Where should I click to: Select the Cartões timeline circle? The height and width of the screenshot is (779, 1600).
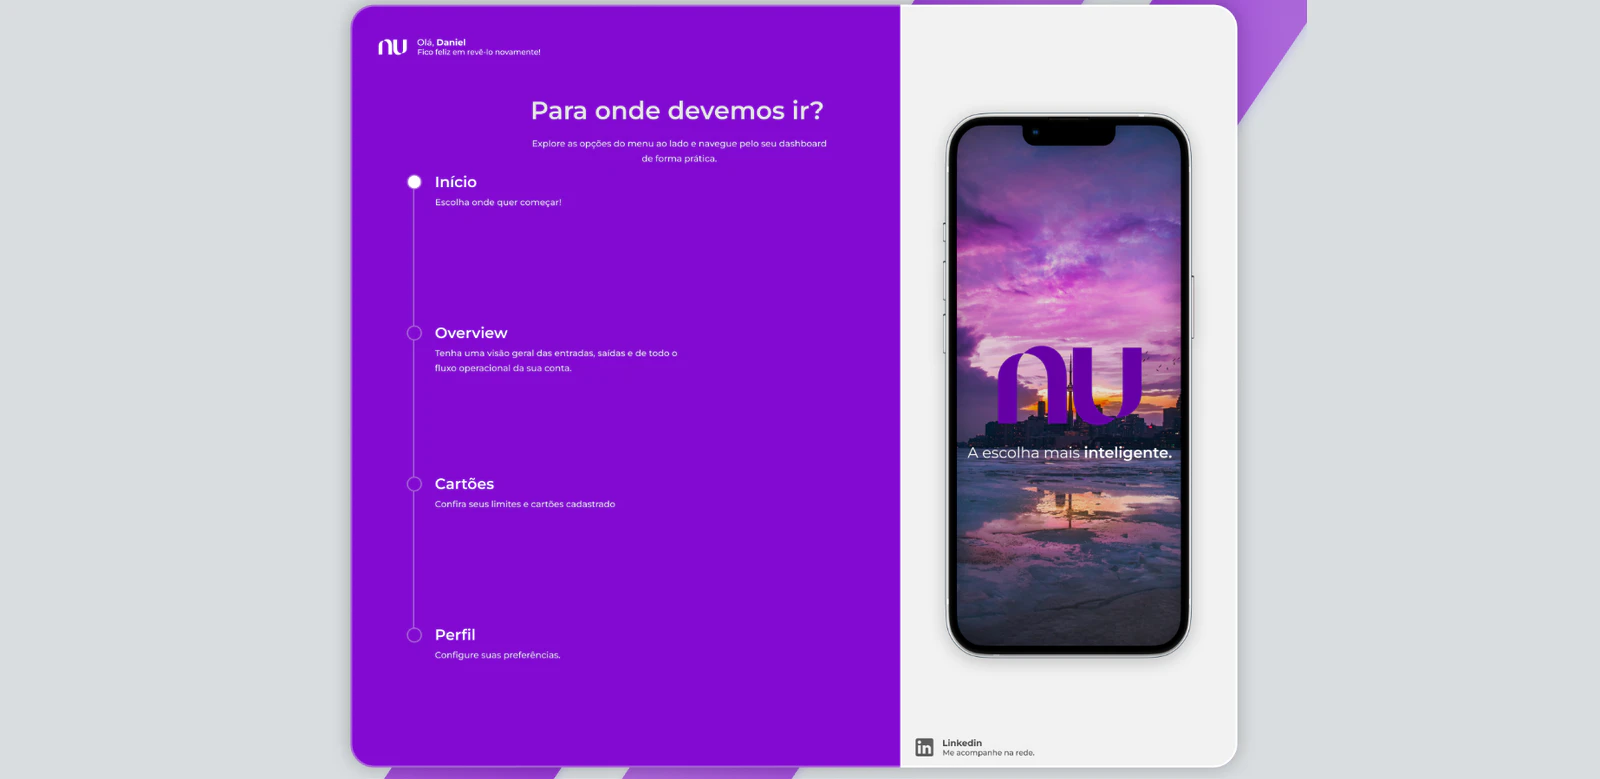414,484
